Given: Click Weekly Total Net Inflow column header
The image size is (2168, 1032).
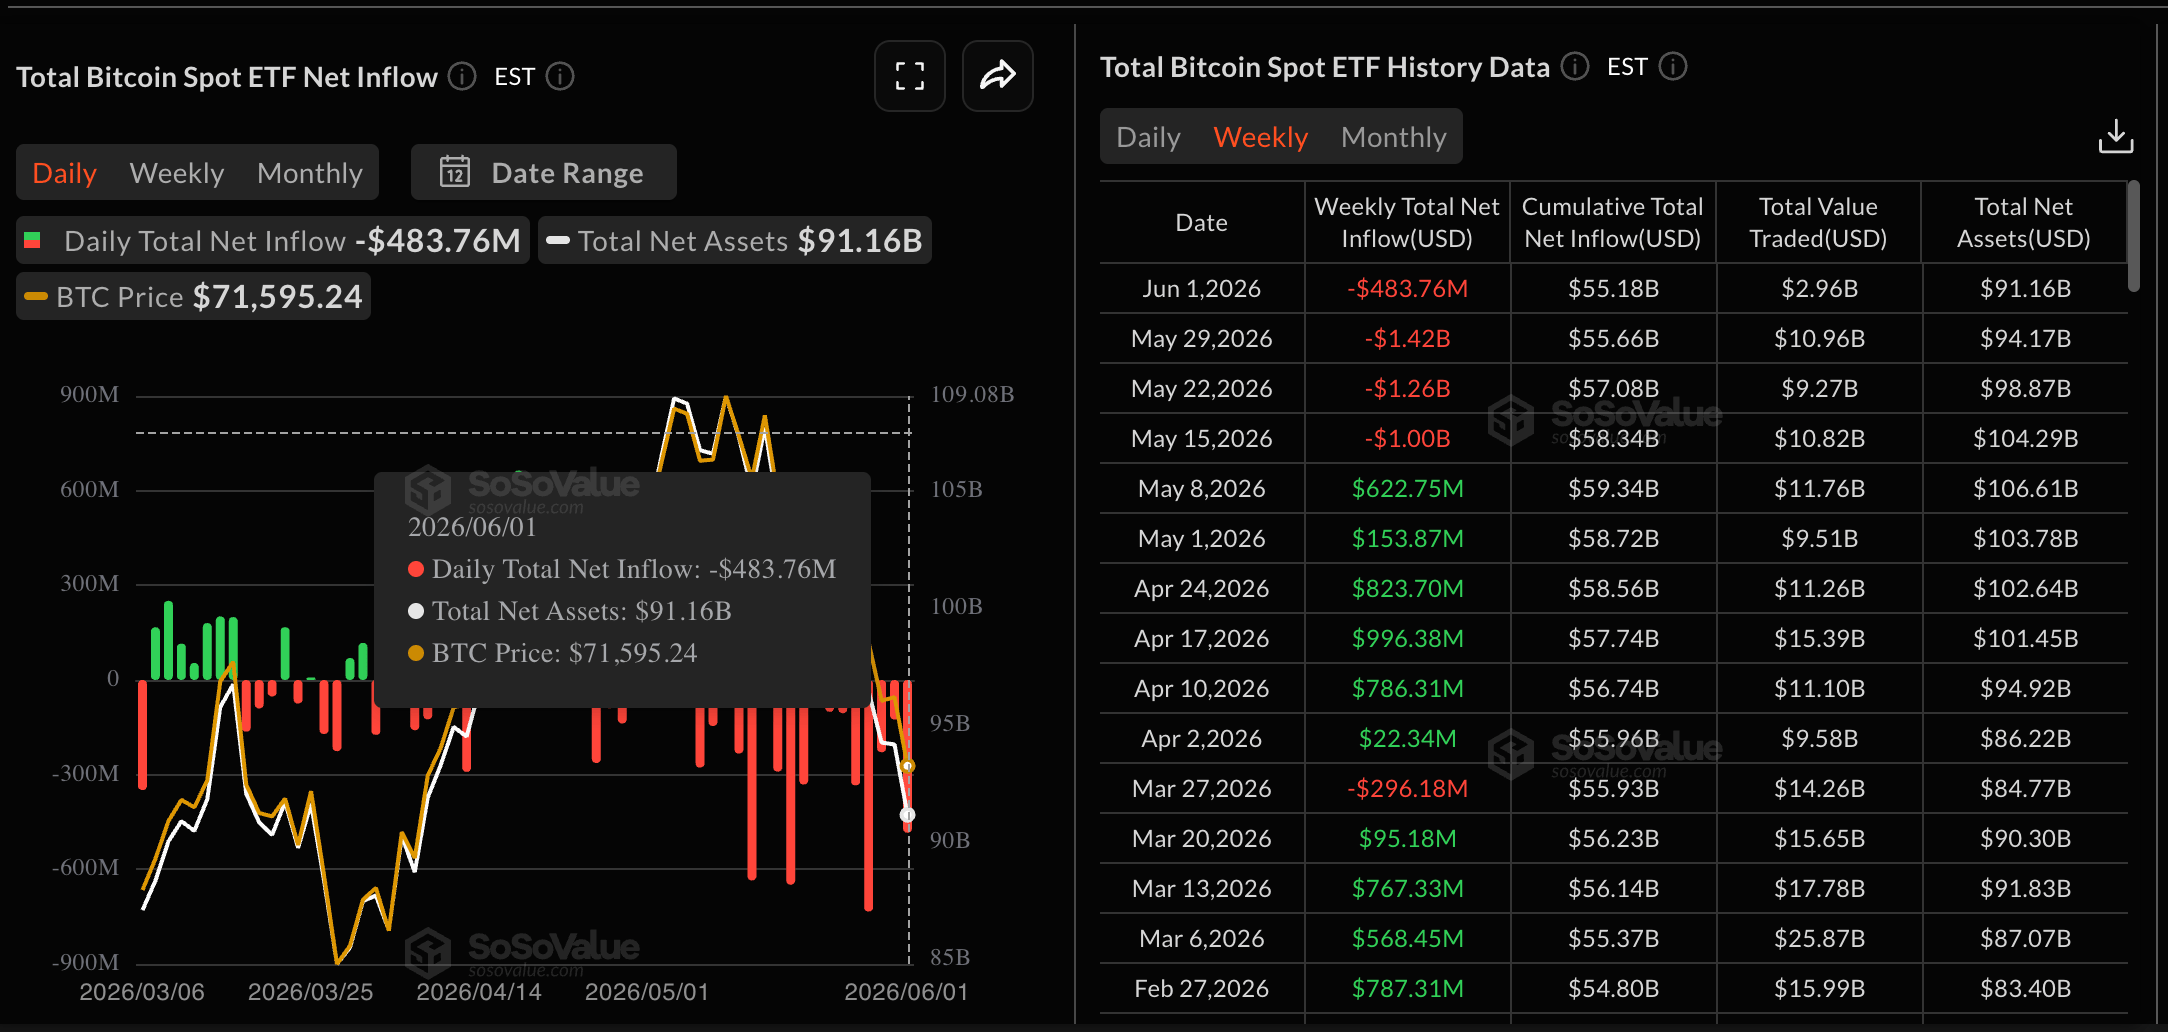Looking at the screenshot, I should tap(1407, 223).
